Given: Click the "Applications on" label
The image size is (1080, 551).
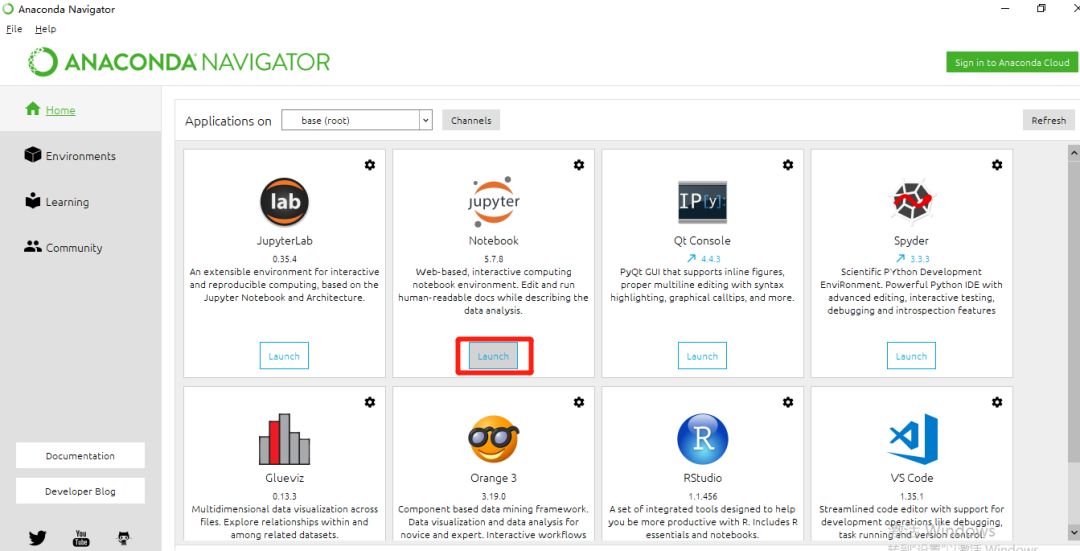Looking at the screenshot, I should (x=228, y=121).
